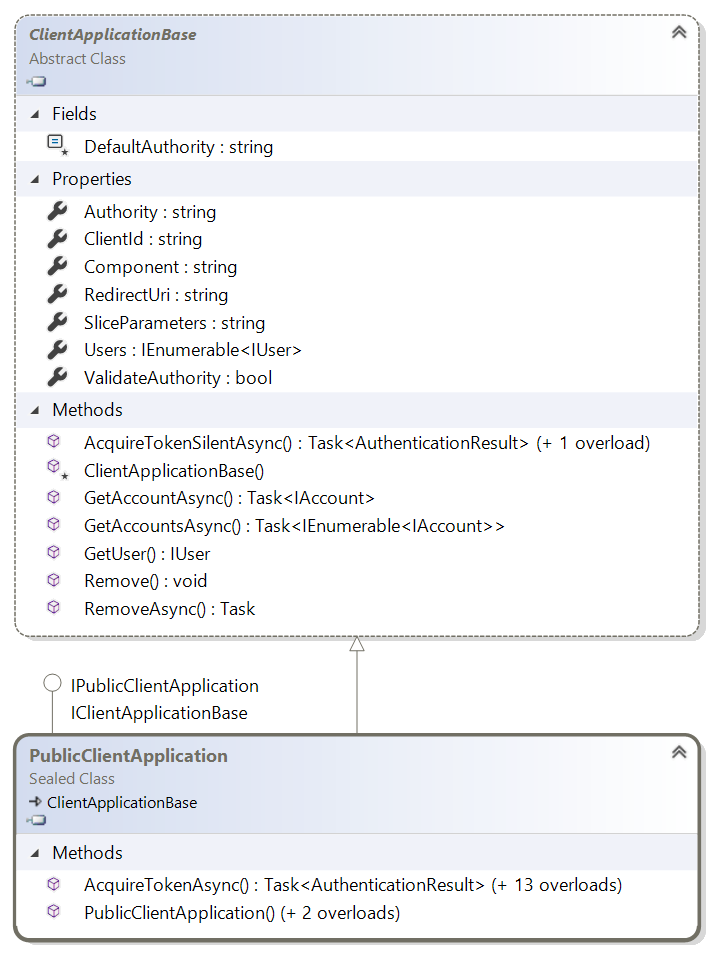Select the DefaultAuthority : string field

pos(178,147)
